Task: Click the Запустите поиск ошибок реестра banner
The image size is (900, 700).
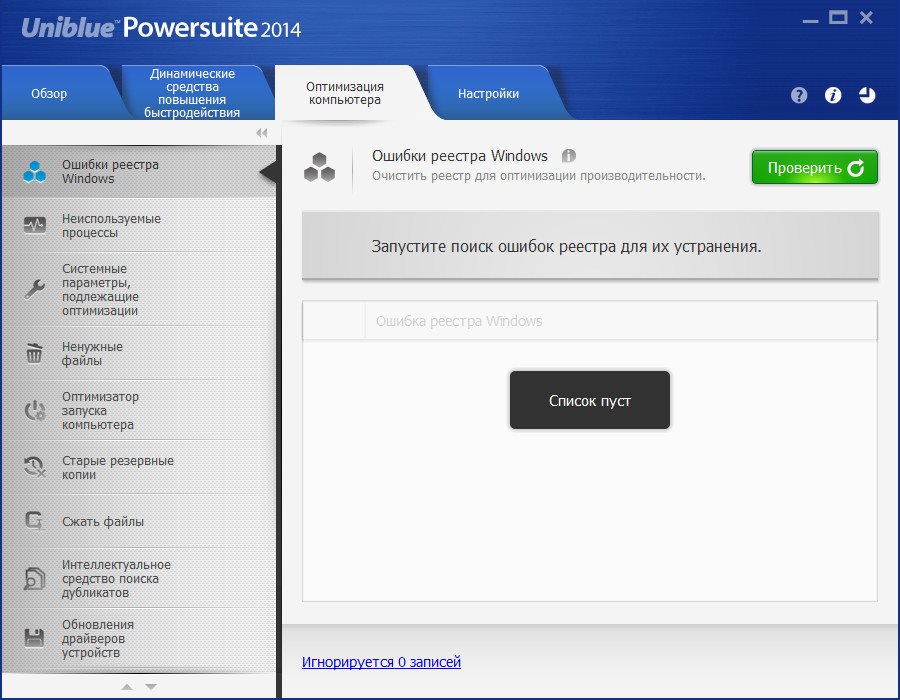Action: [590, 246]
